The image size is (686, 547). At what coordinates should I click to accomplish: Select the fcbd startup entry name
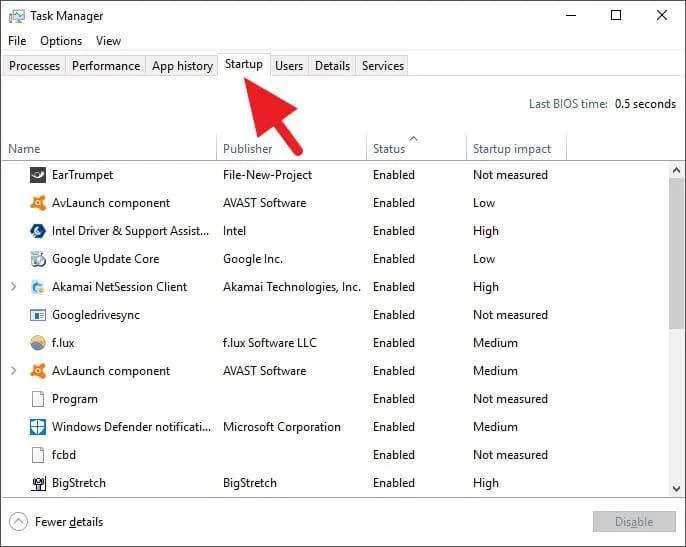[x=63, y=455]
